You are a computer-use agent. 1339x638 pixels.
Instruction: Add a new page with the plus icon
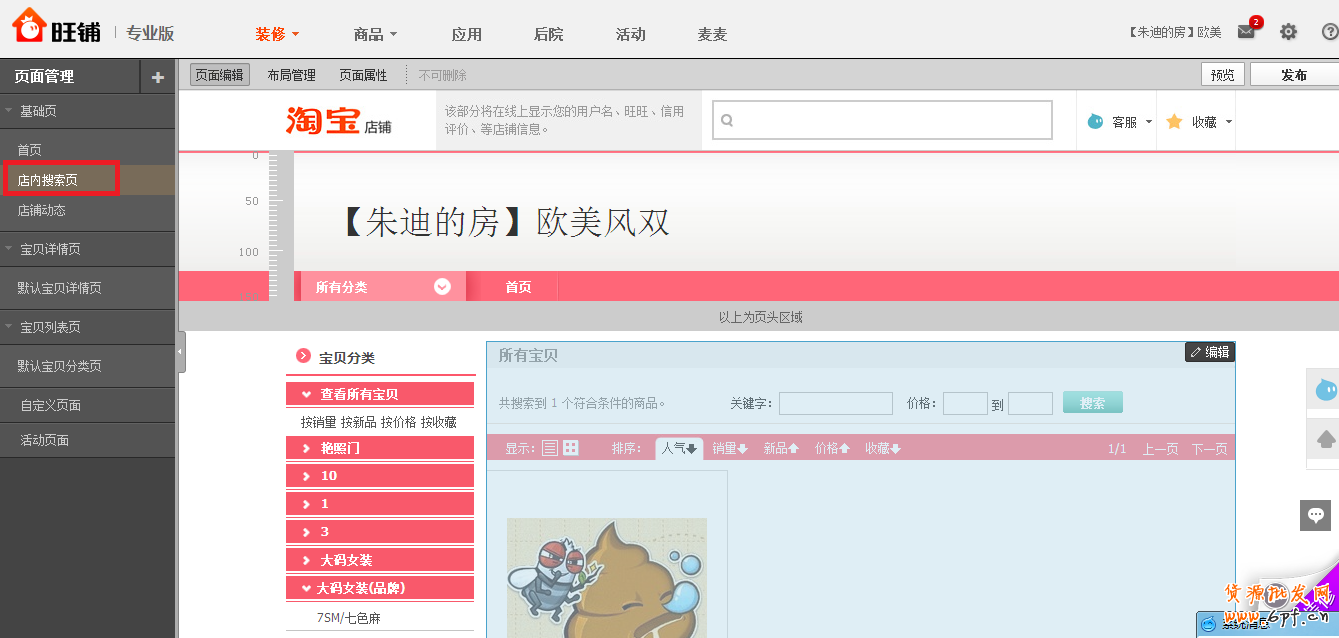click(x=158, y=75)
